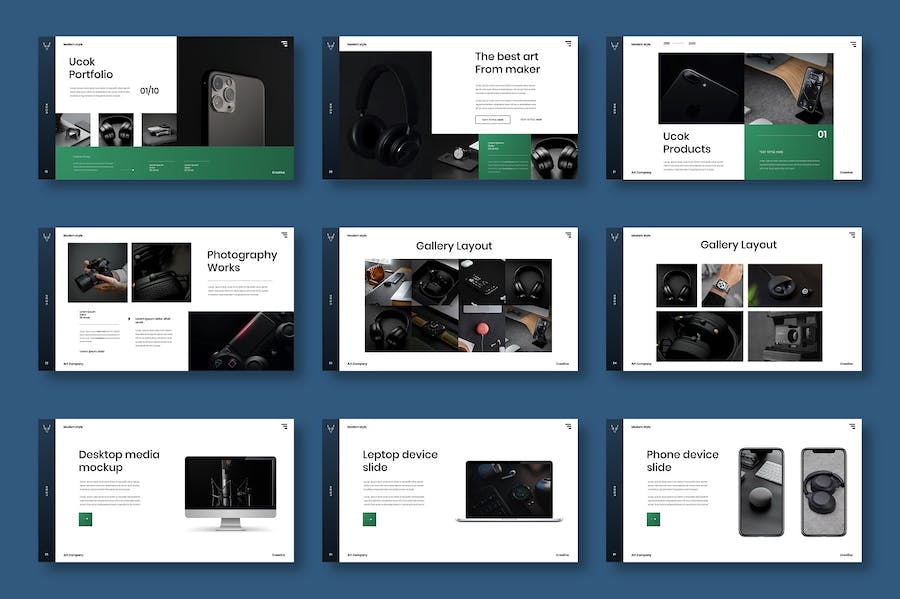Image resolution: width=900 pixels, height=599 pixels.
Task: Click 'Creative' footer label on Ucok Products slide
Action: 847,172
